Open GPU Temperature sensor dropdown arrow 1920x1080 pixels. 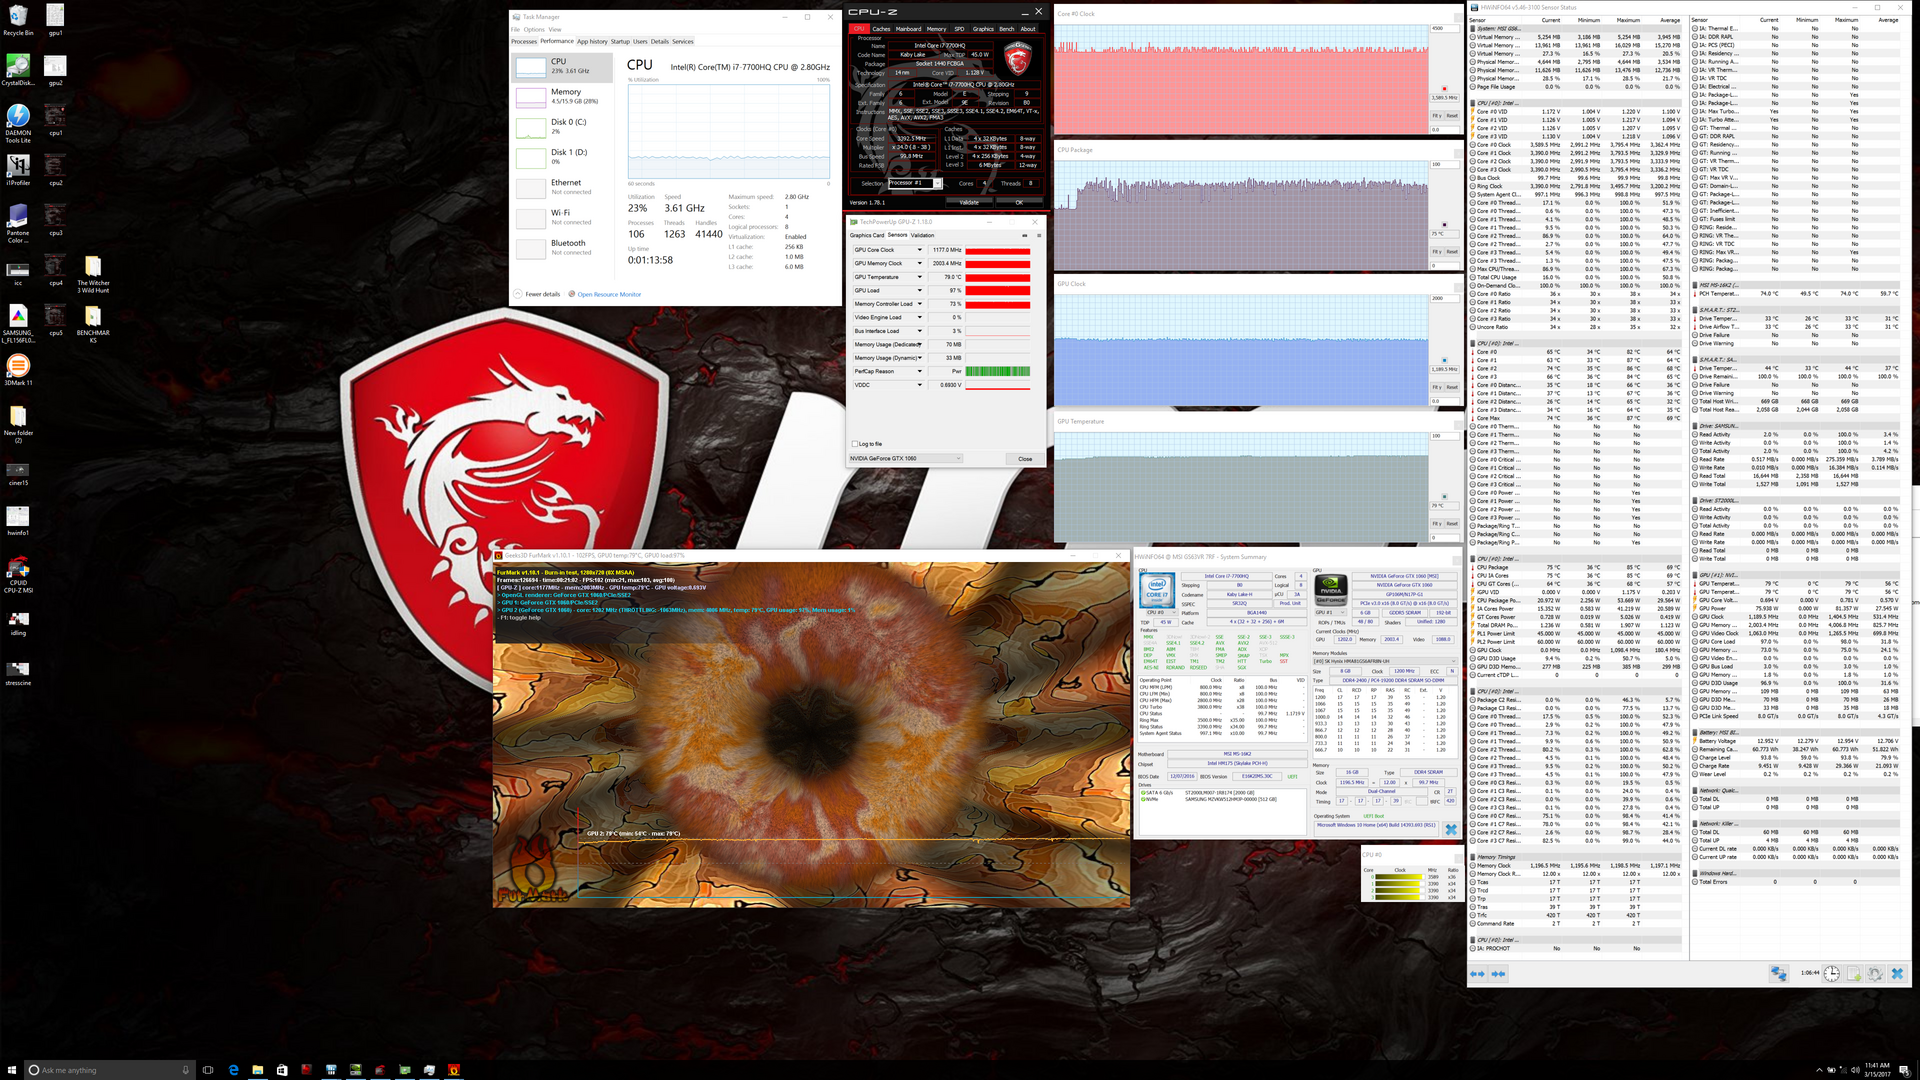[x=919, y=277]
